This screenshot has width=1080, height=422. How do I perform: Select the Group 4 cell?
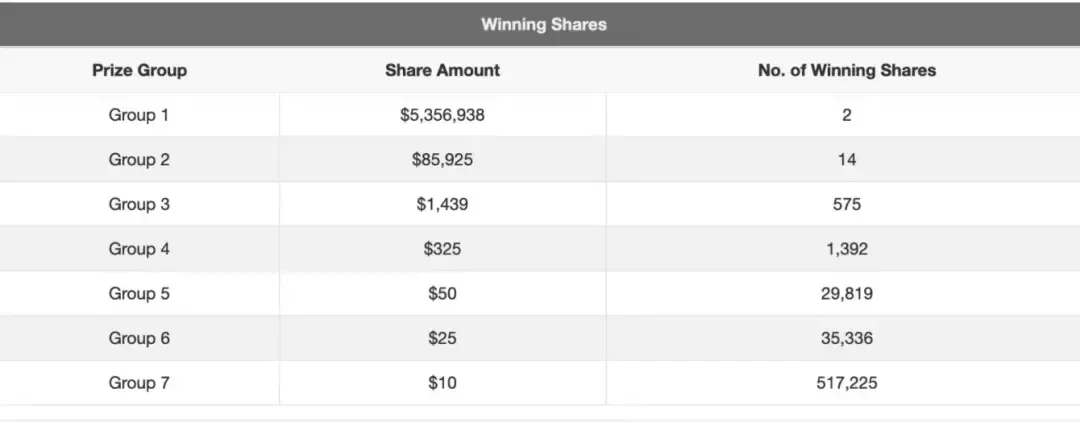click(x=139, y=249)
